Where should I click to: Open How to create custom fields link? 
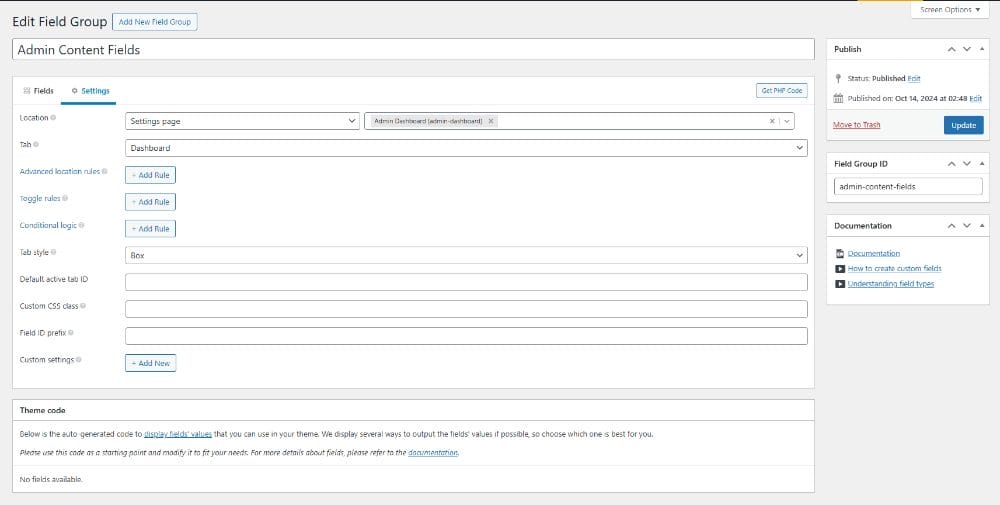click(895, 268)
